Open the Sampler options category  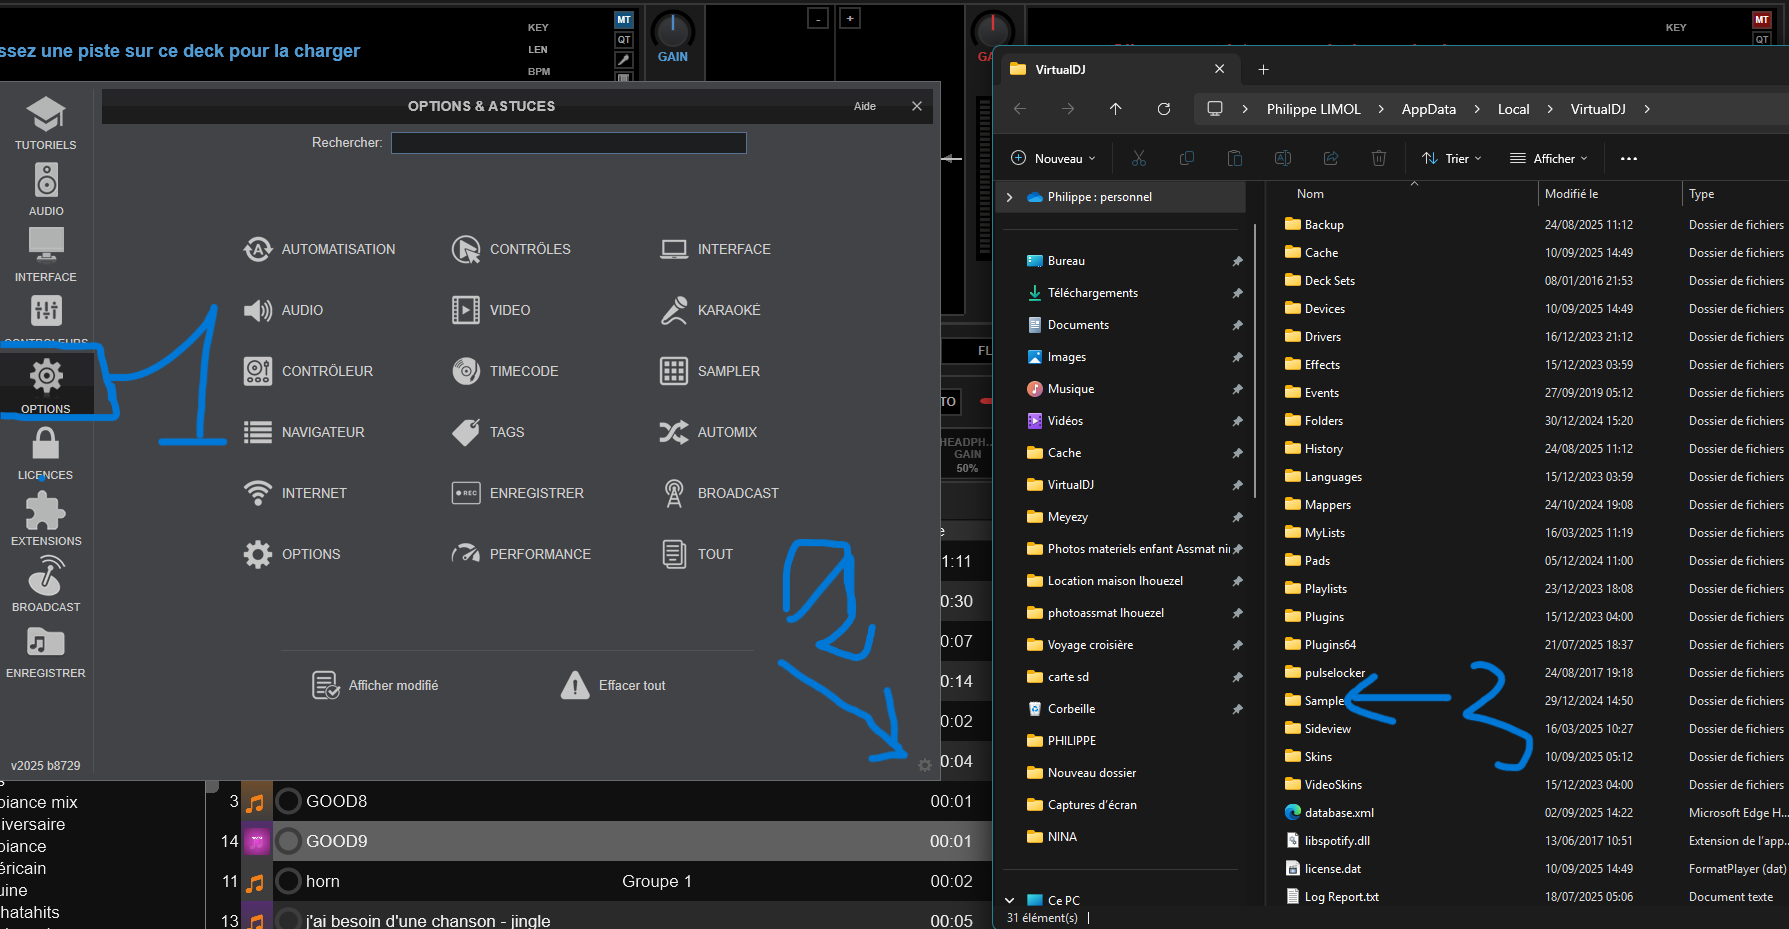(710, 372)
